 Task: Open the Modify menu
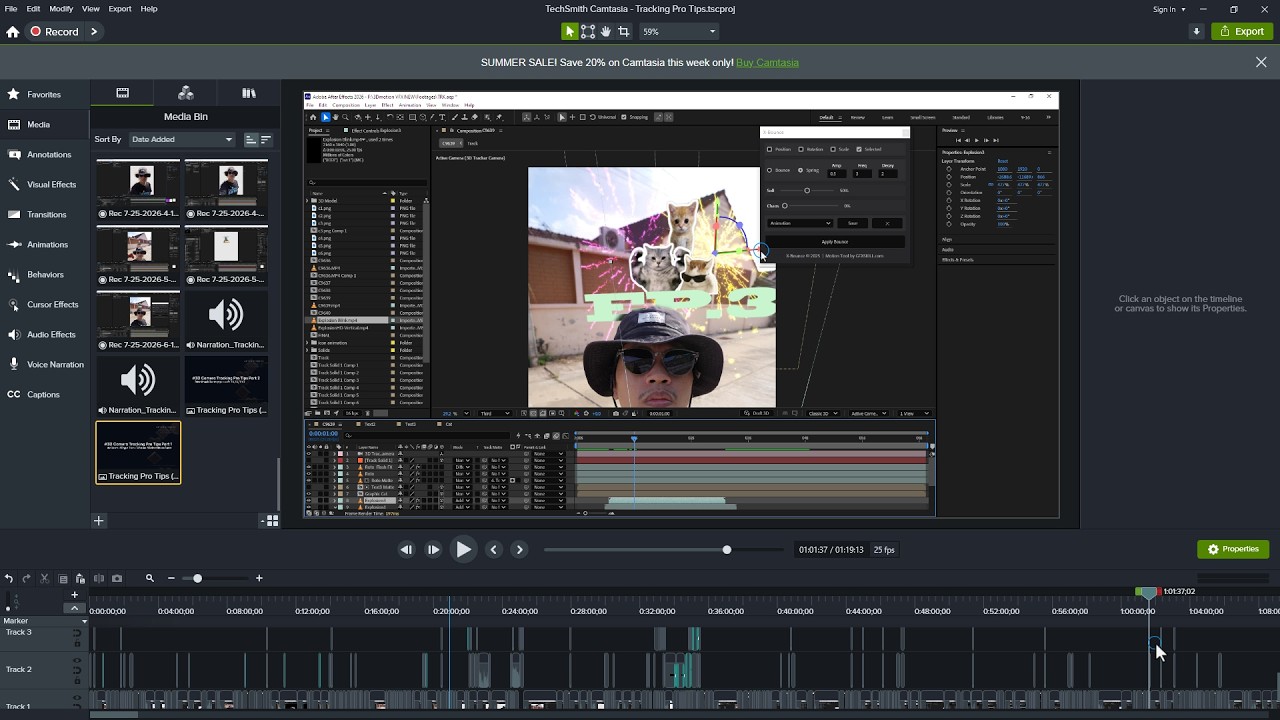61,9
